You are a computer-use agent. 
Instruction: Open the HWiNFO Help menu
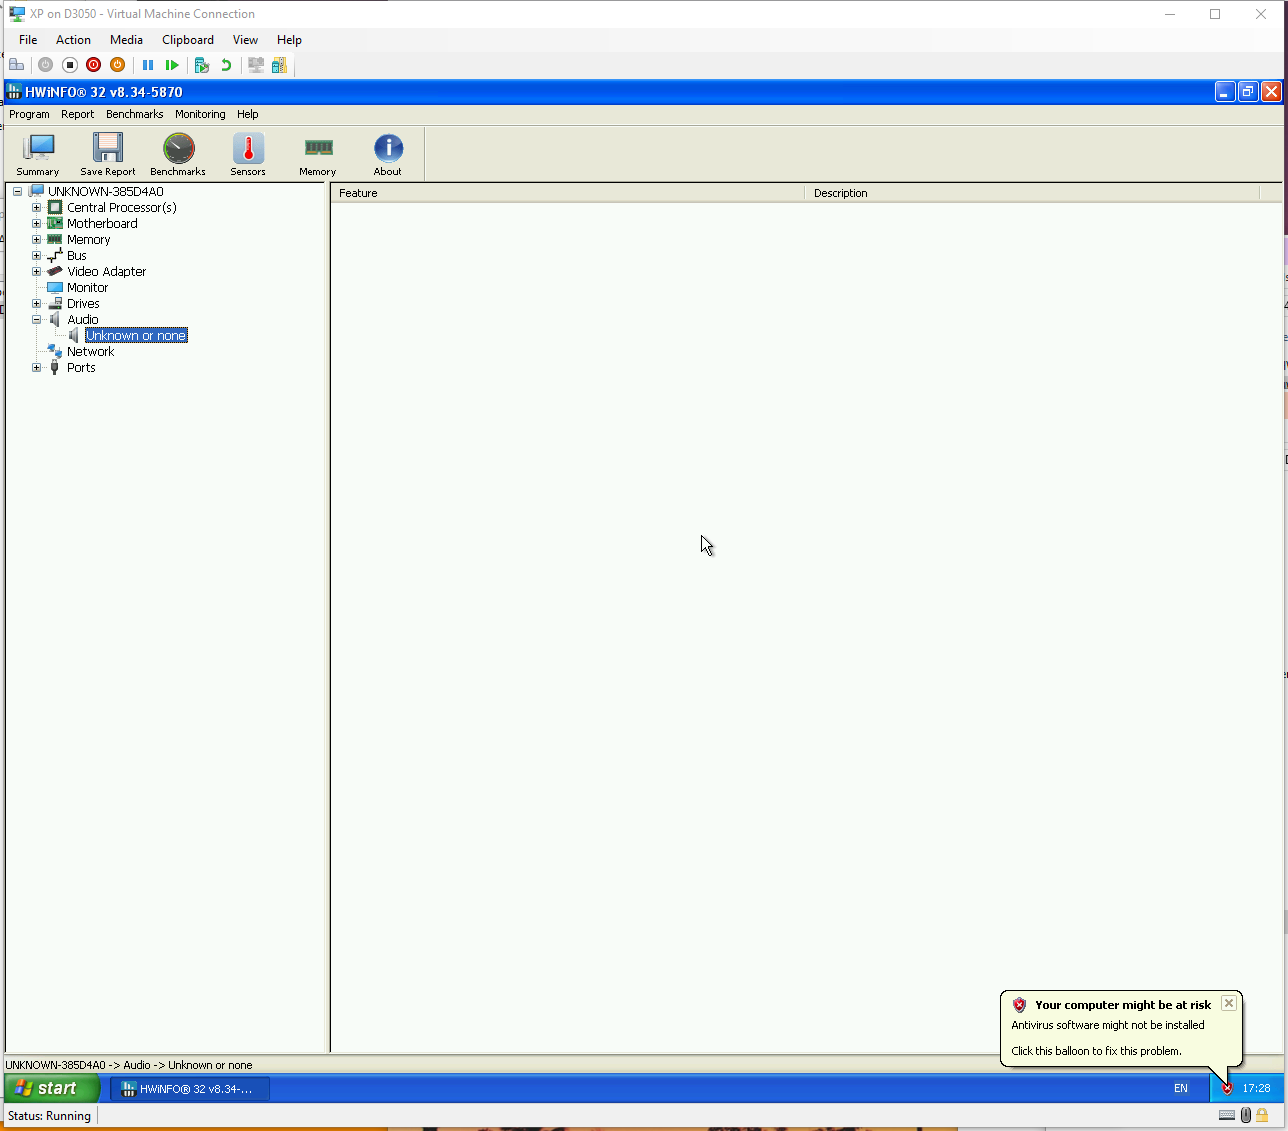(x=248, y=114)
